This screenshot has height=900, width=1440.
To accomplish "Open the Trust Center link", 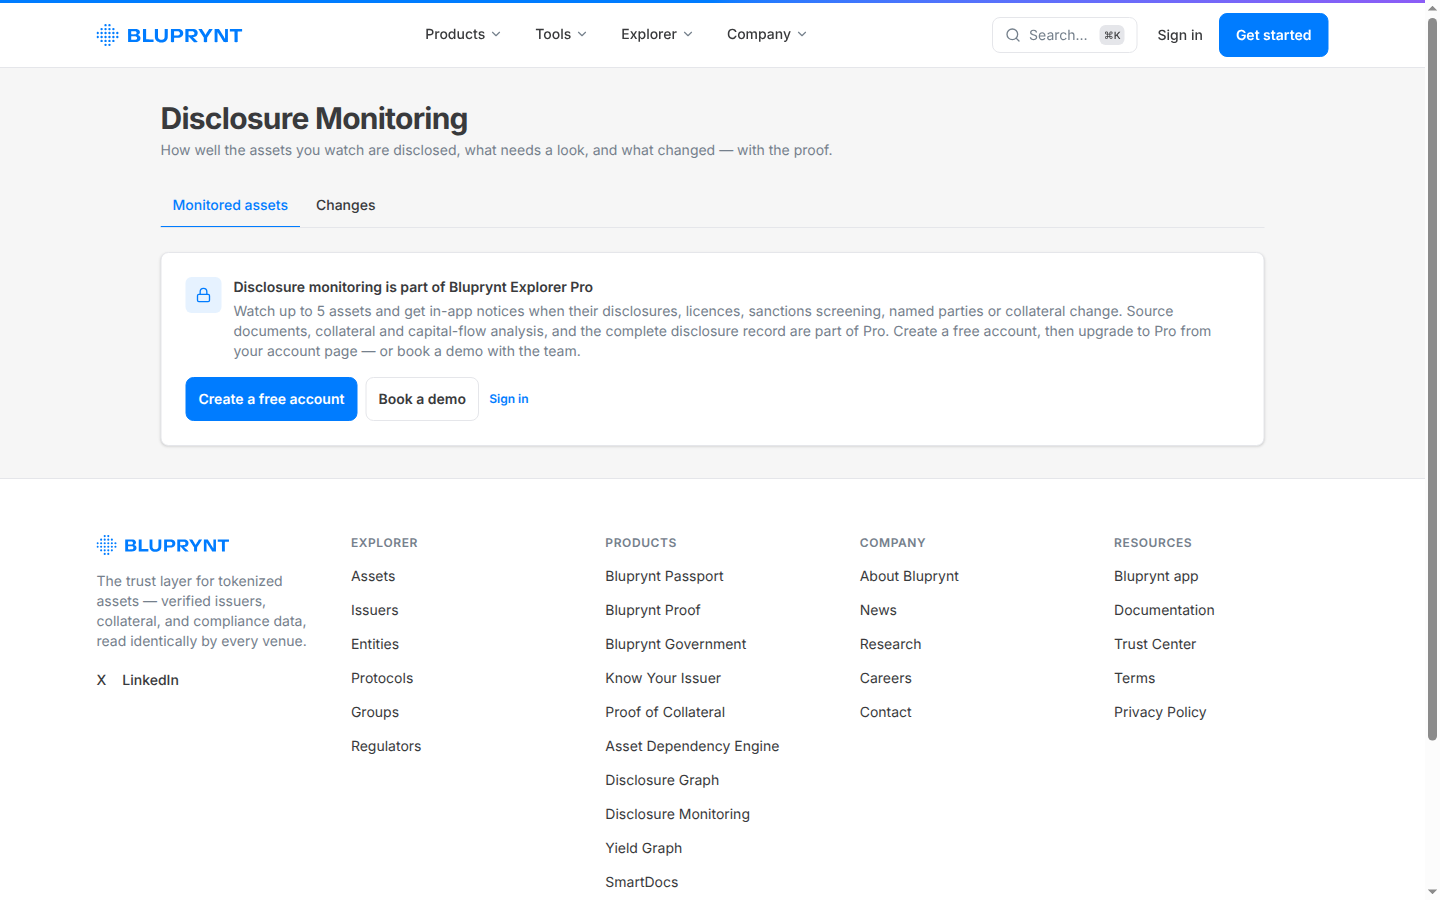I will click(x=1155, y=644).
